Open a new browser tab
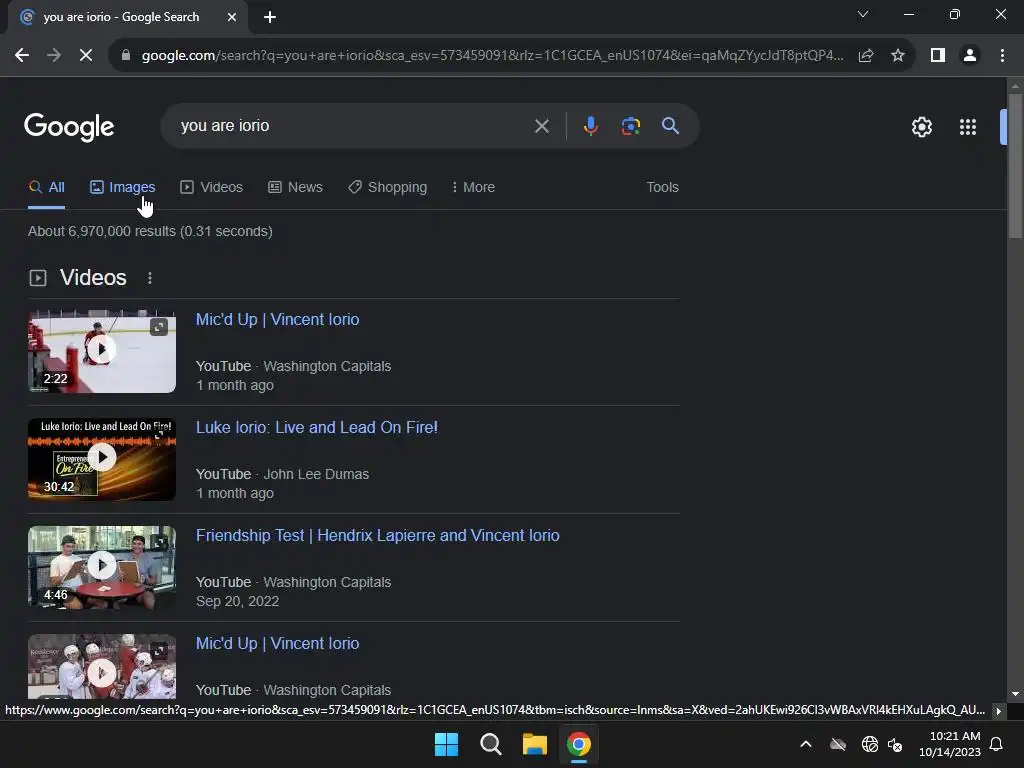 pyautogui.click(x=270, y=17)
